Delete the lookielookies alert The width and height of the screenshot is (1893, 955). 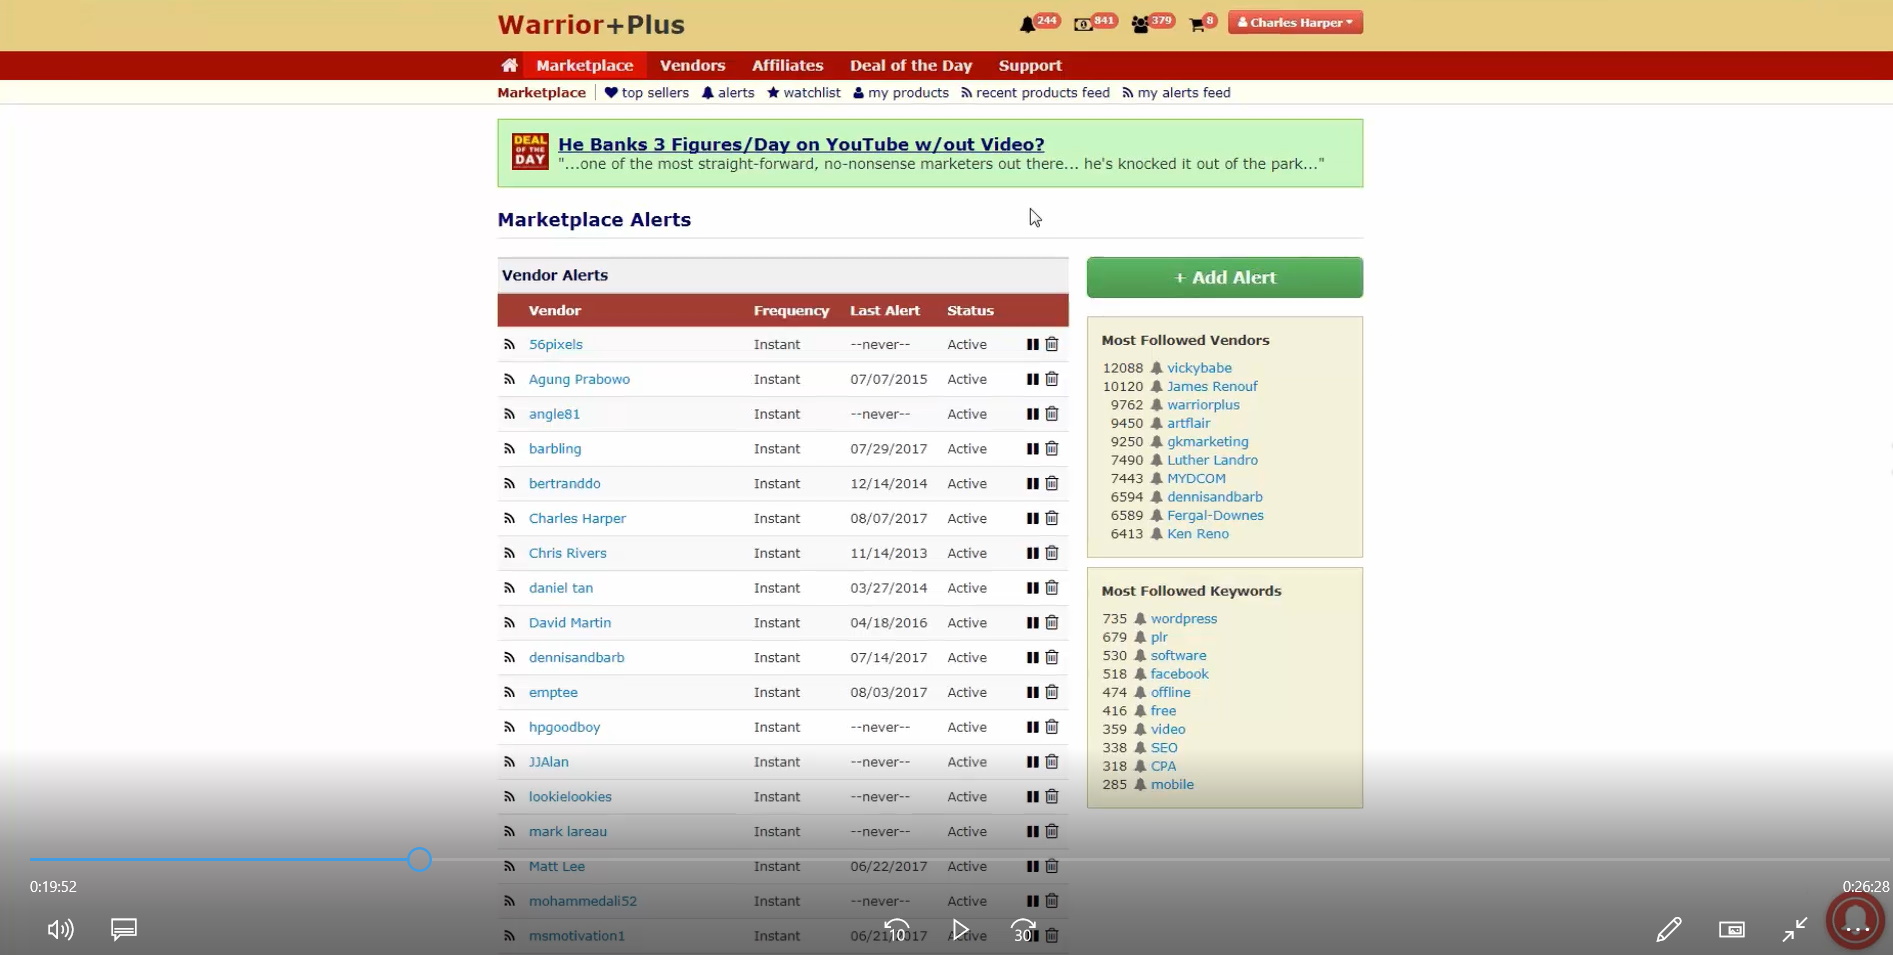pyautogui.click(x=1052, y=796)
